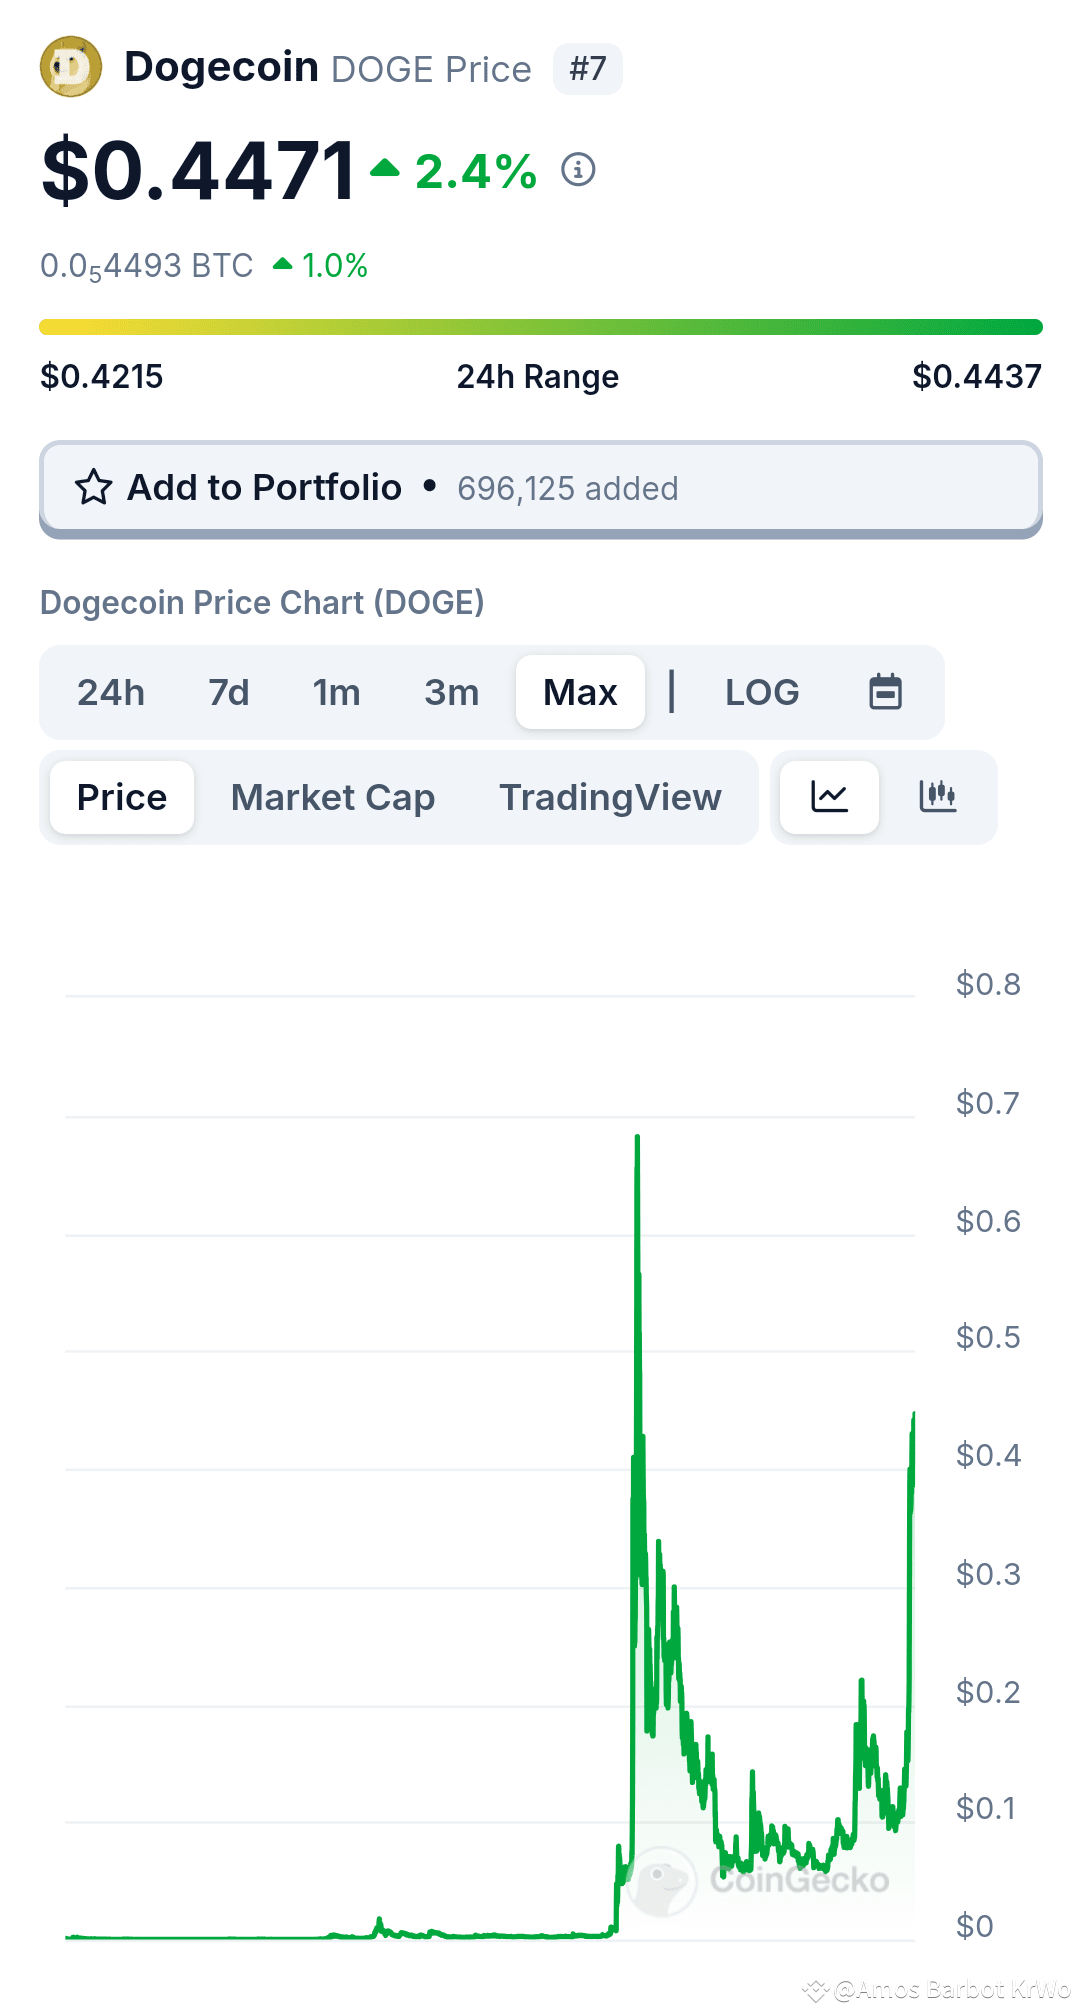Image resolution: width=1079 pixels, height=2012 pixels.
Task: Switch to candlestick chart view icon
Action: click(937, 797)
